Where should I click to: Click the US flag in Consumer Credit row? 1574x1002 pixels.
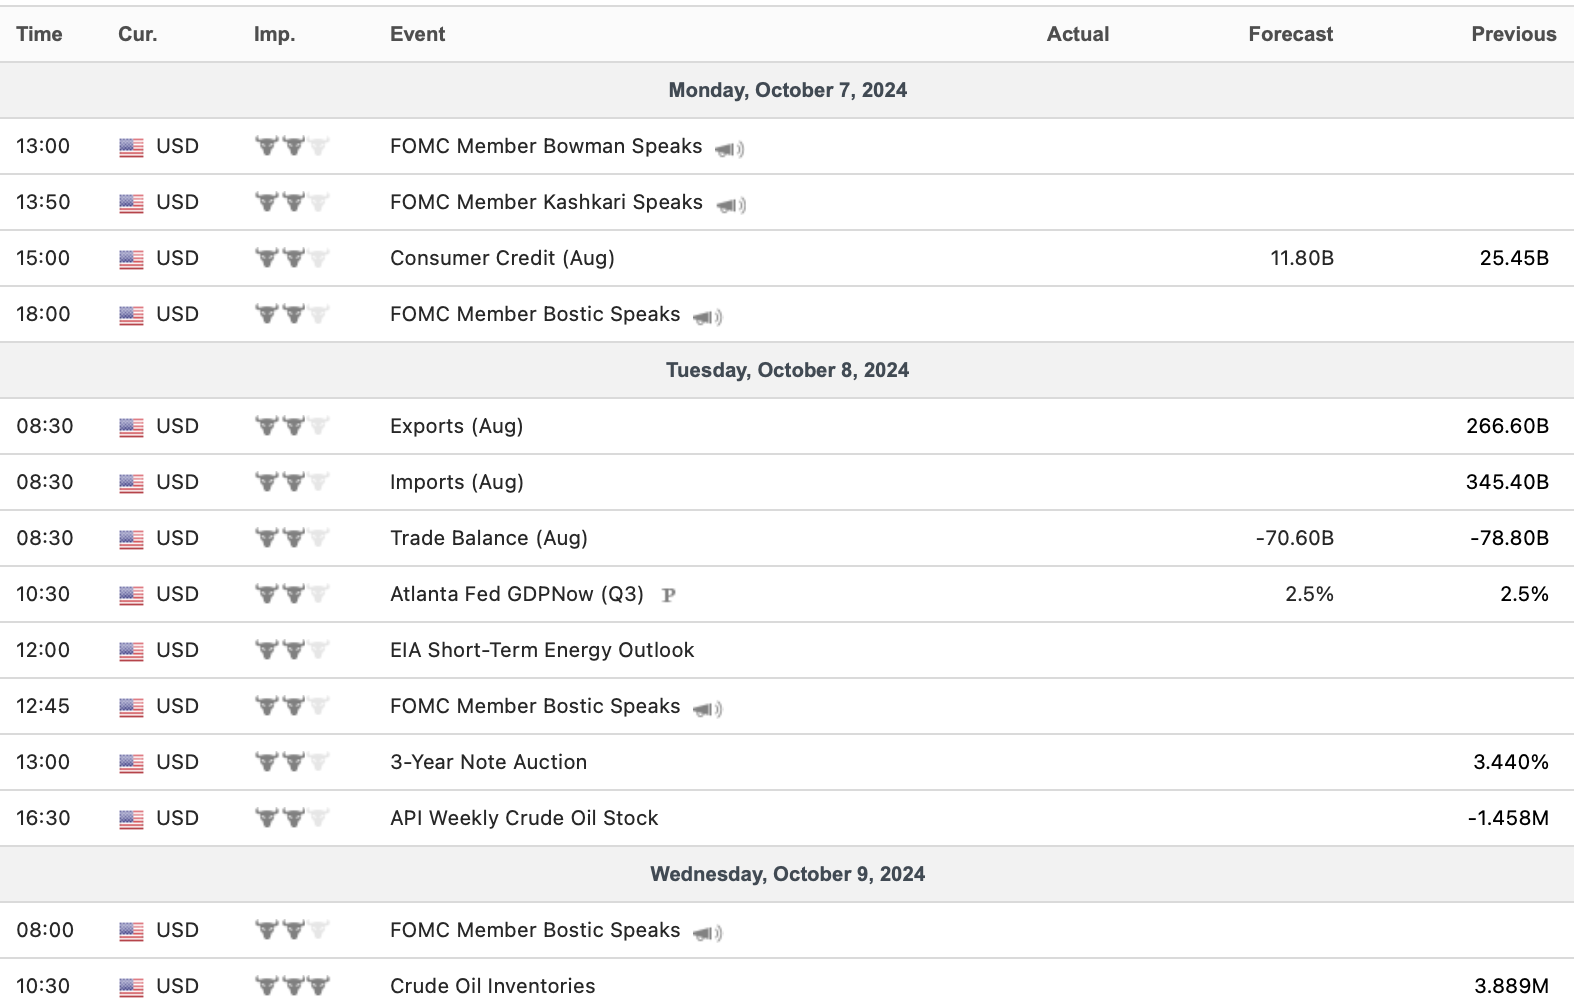[x=131, y=259]
